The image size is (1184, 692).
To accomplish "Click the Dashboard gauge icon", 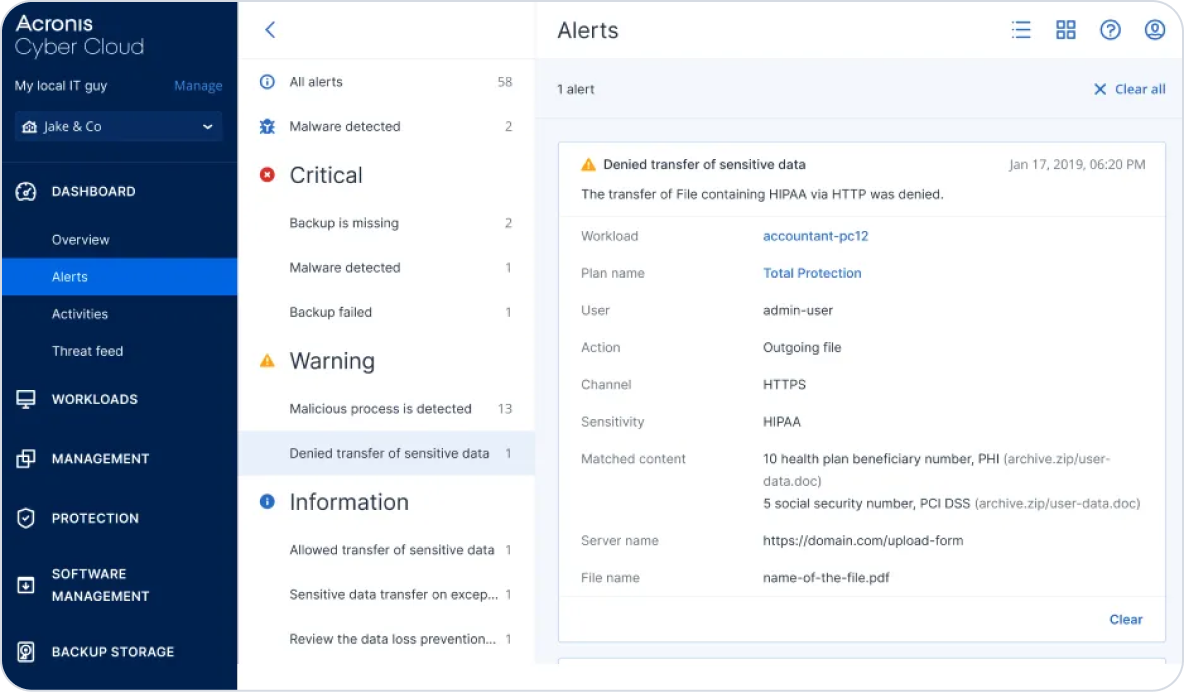I will [x=26, y=192].
